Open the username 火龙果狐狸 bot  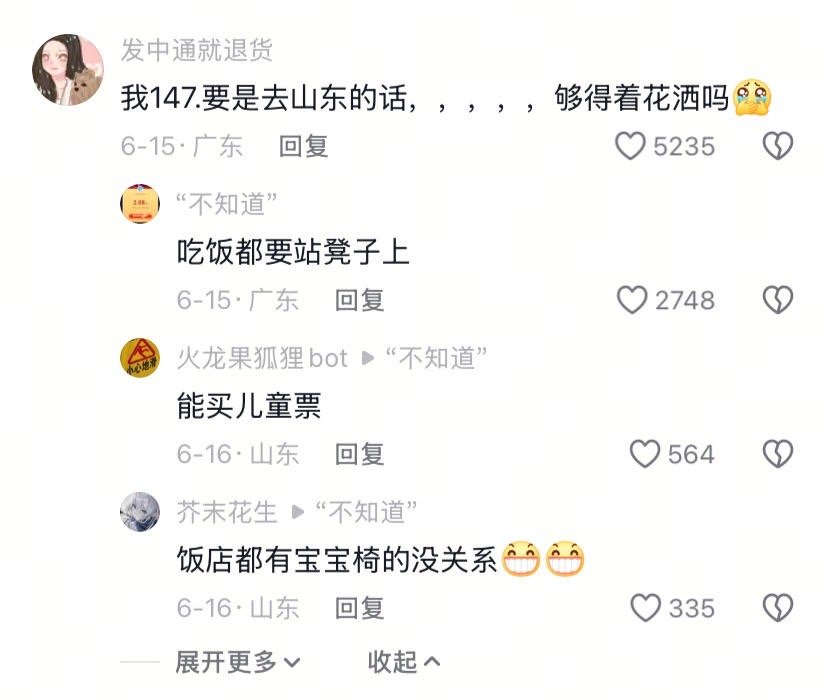(262, 358)
